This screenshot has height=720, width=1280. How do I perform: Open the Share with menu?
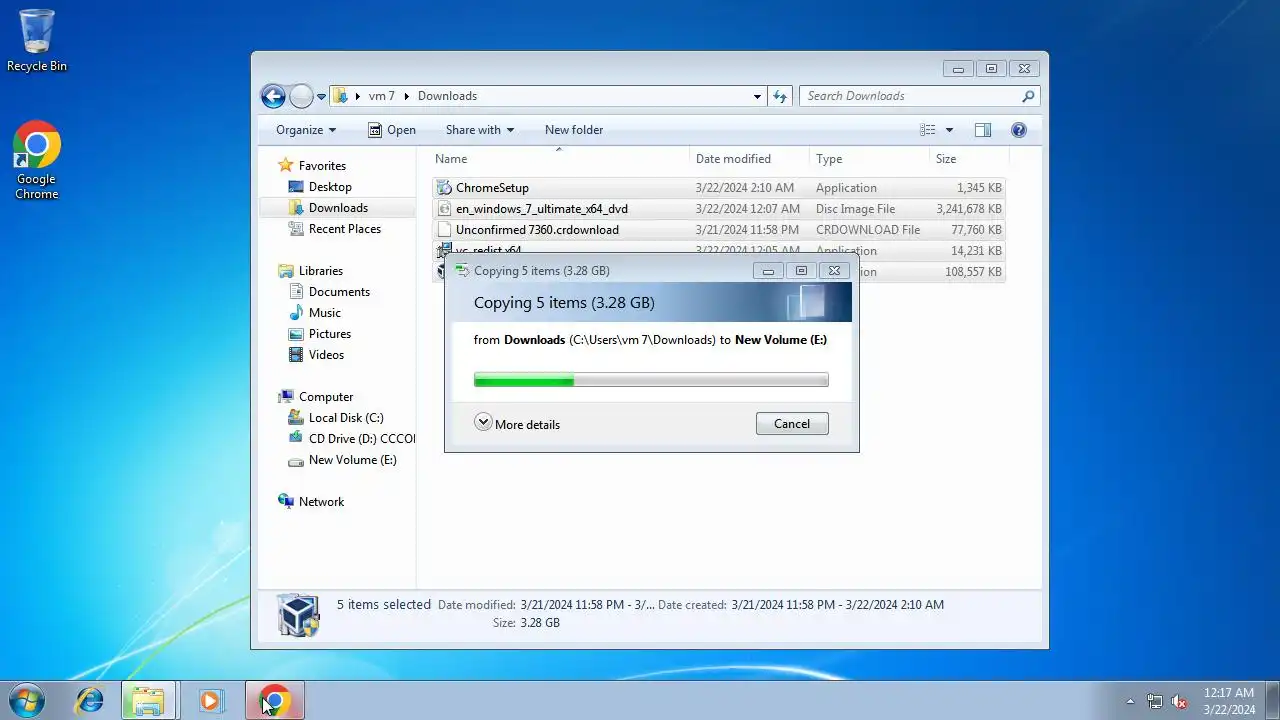pos(480,130)
